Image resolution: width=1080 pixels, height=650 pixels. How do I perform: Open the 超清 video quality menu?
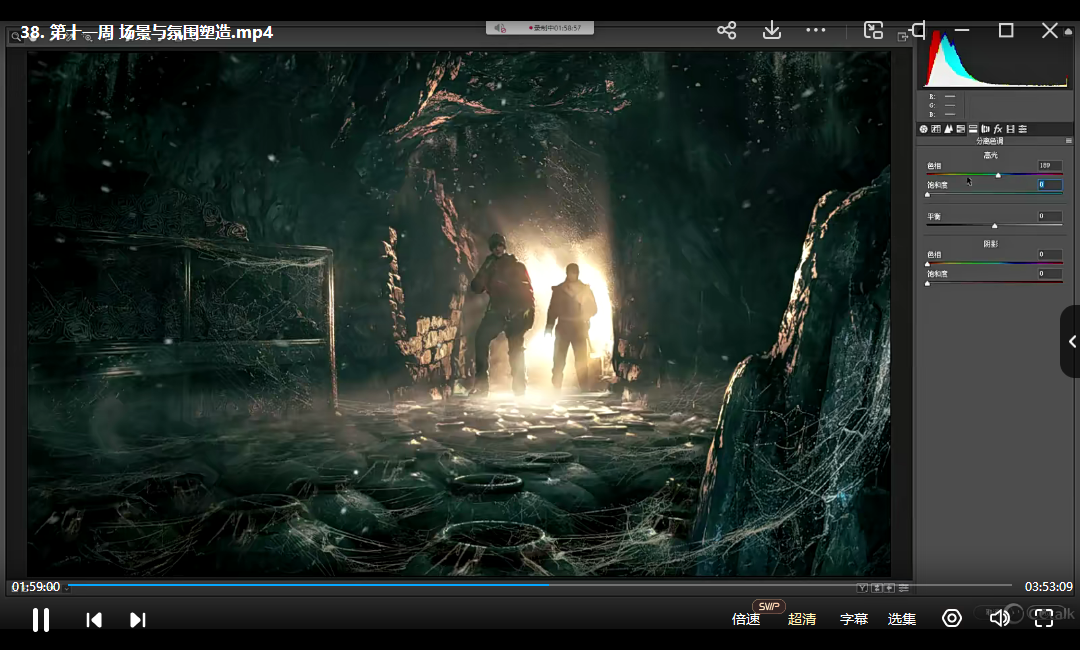pos(802,619)
